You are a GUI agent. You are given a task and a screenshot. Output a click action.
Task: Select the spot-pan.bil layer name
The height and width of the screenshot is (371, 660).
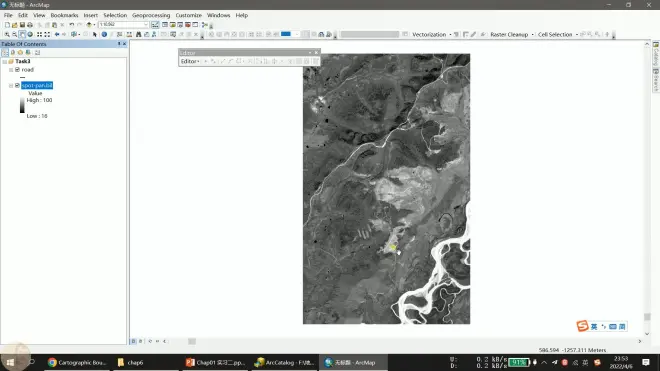coord(37,85)
